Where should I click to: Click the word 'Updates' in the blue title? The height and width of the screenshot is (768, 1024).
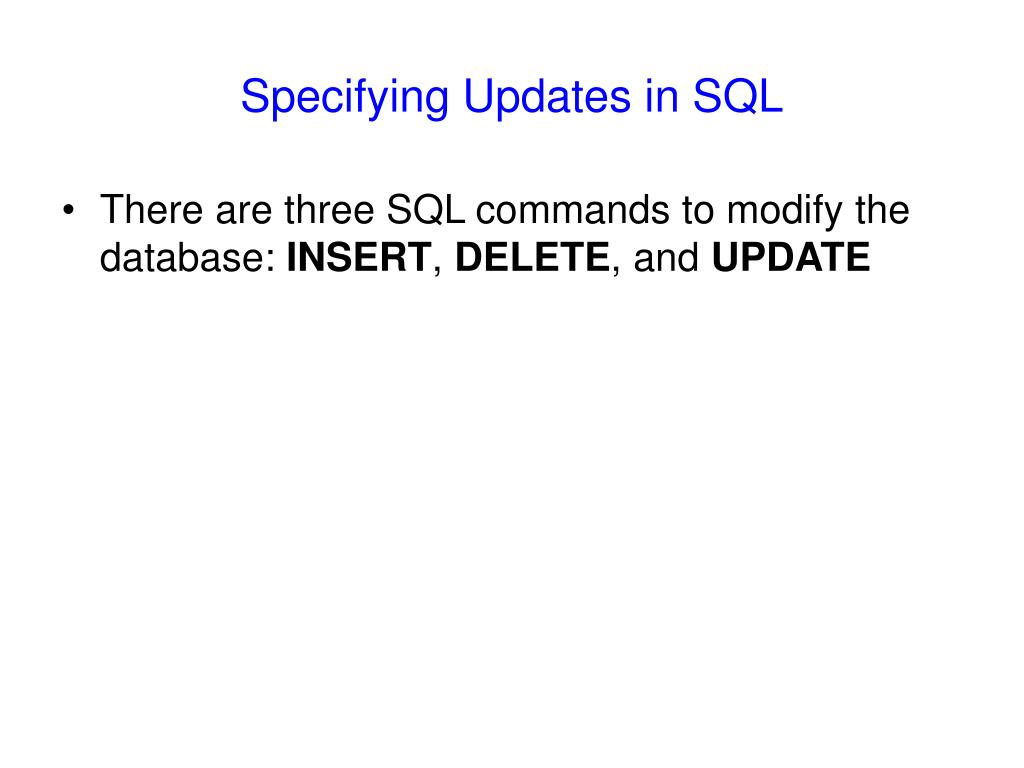[547, 96]
